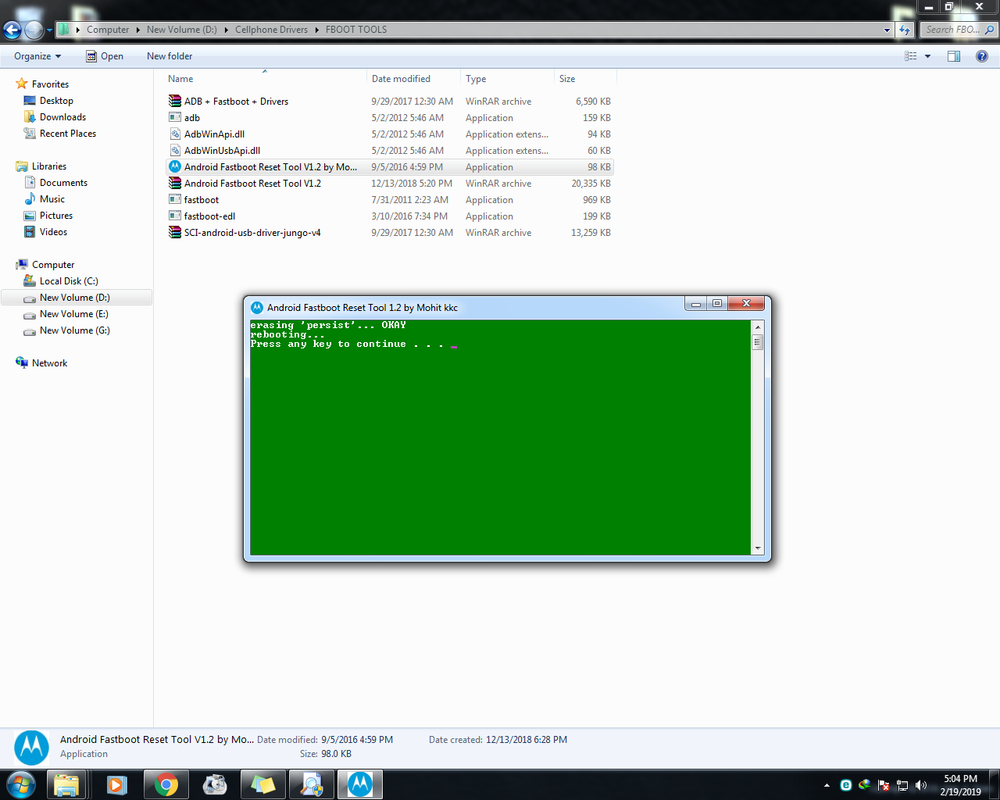The width and height of the screenshot is (1000, 800).
Task: Click the console window title bar Motorola icon
Action: click(x=256, y=307)
